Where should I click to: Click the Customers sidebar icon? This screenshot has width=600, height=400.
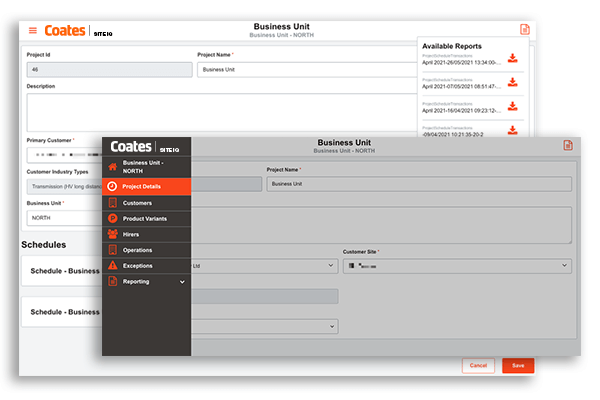(x=112, y=203)
